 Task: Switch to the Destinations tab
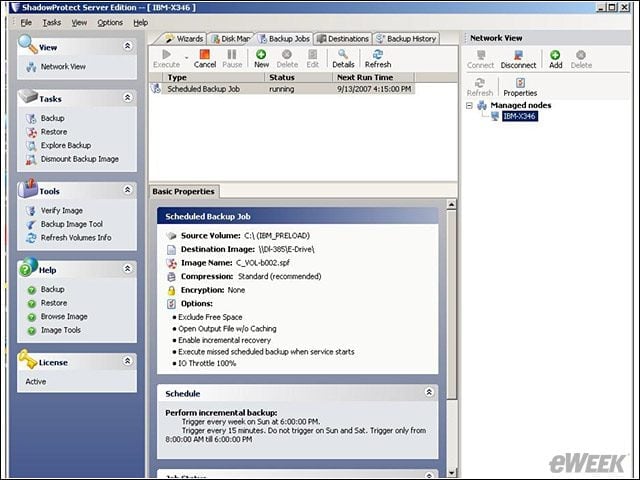pos(343,39)
